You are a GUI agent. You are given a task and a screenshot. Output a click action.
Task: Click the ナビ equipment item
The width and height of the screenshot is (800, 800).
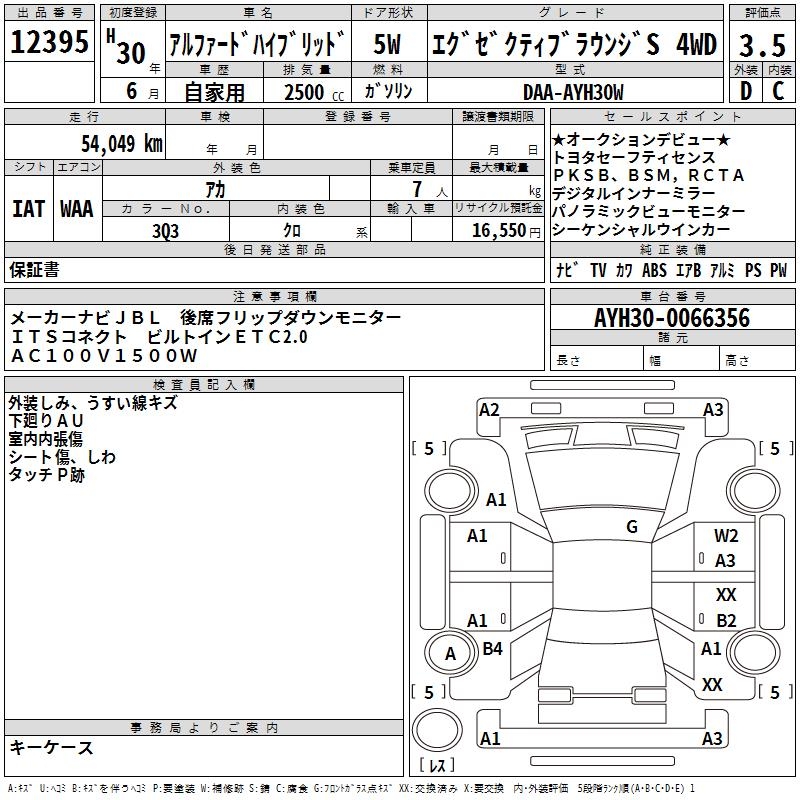pyautogui.click(x=566, y=270)
